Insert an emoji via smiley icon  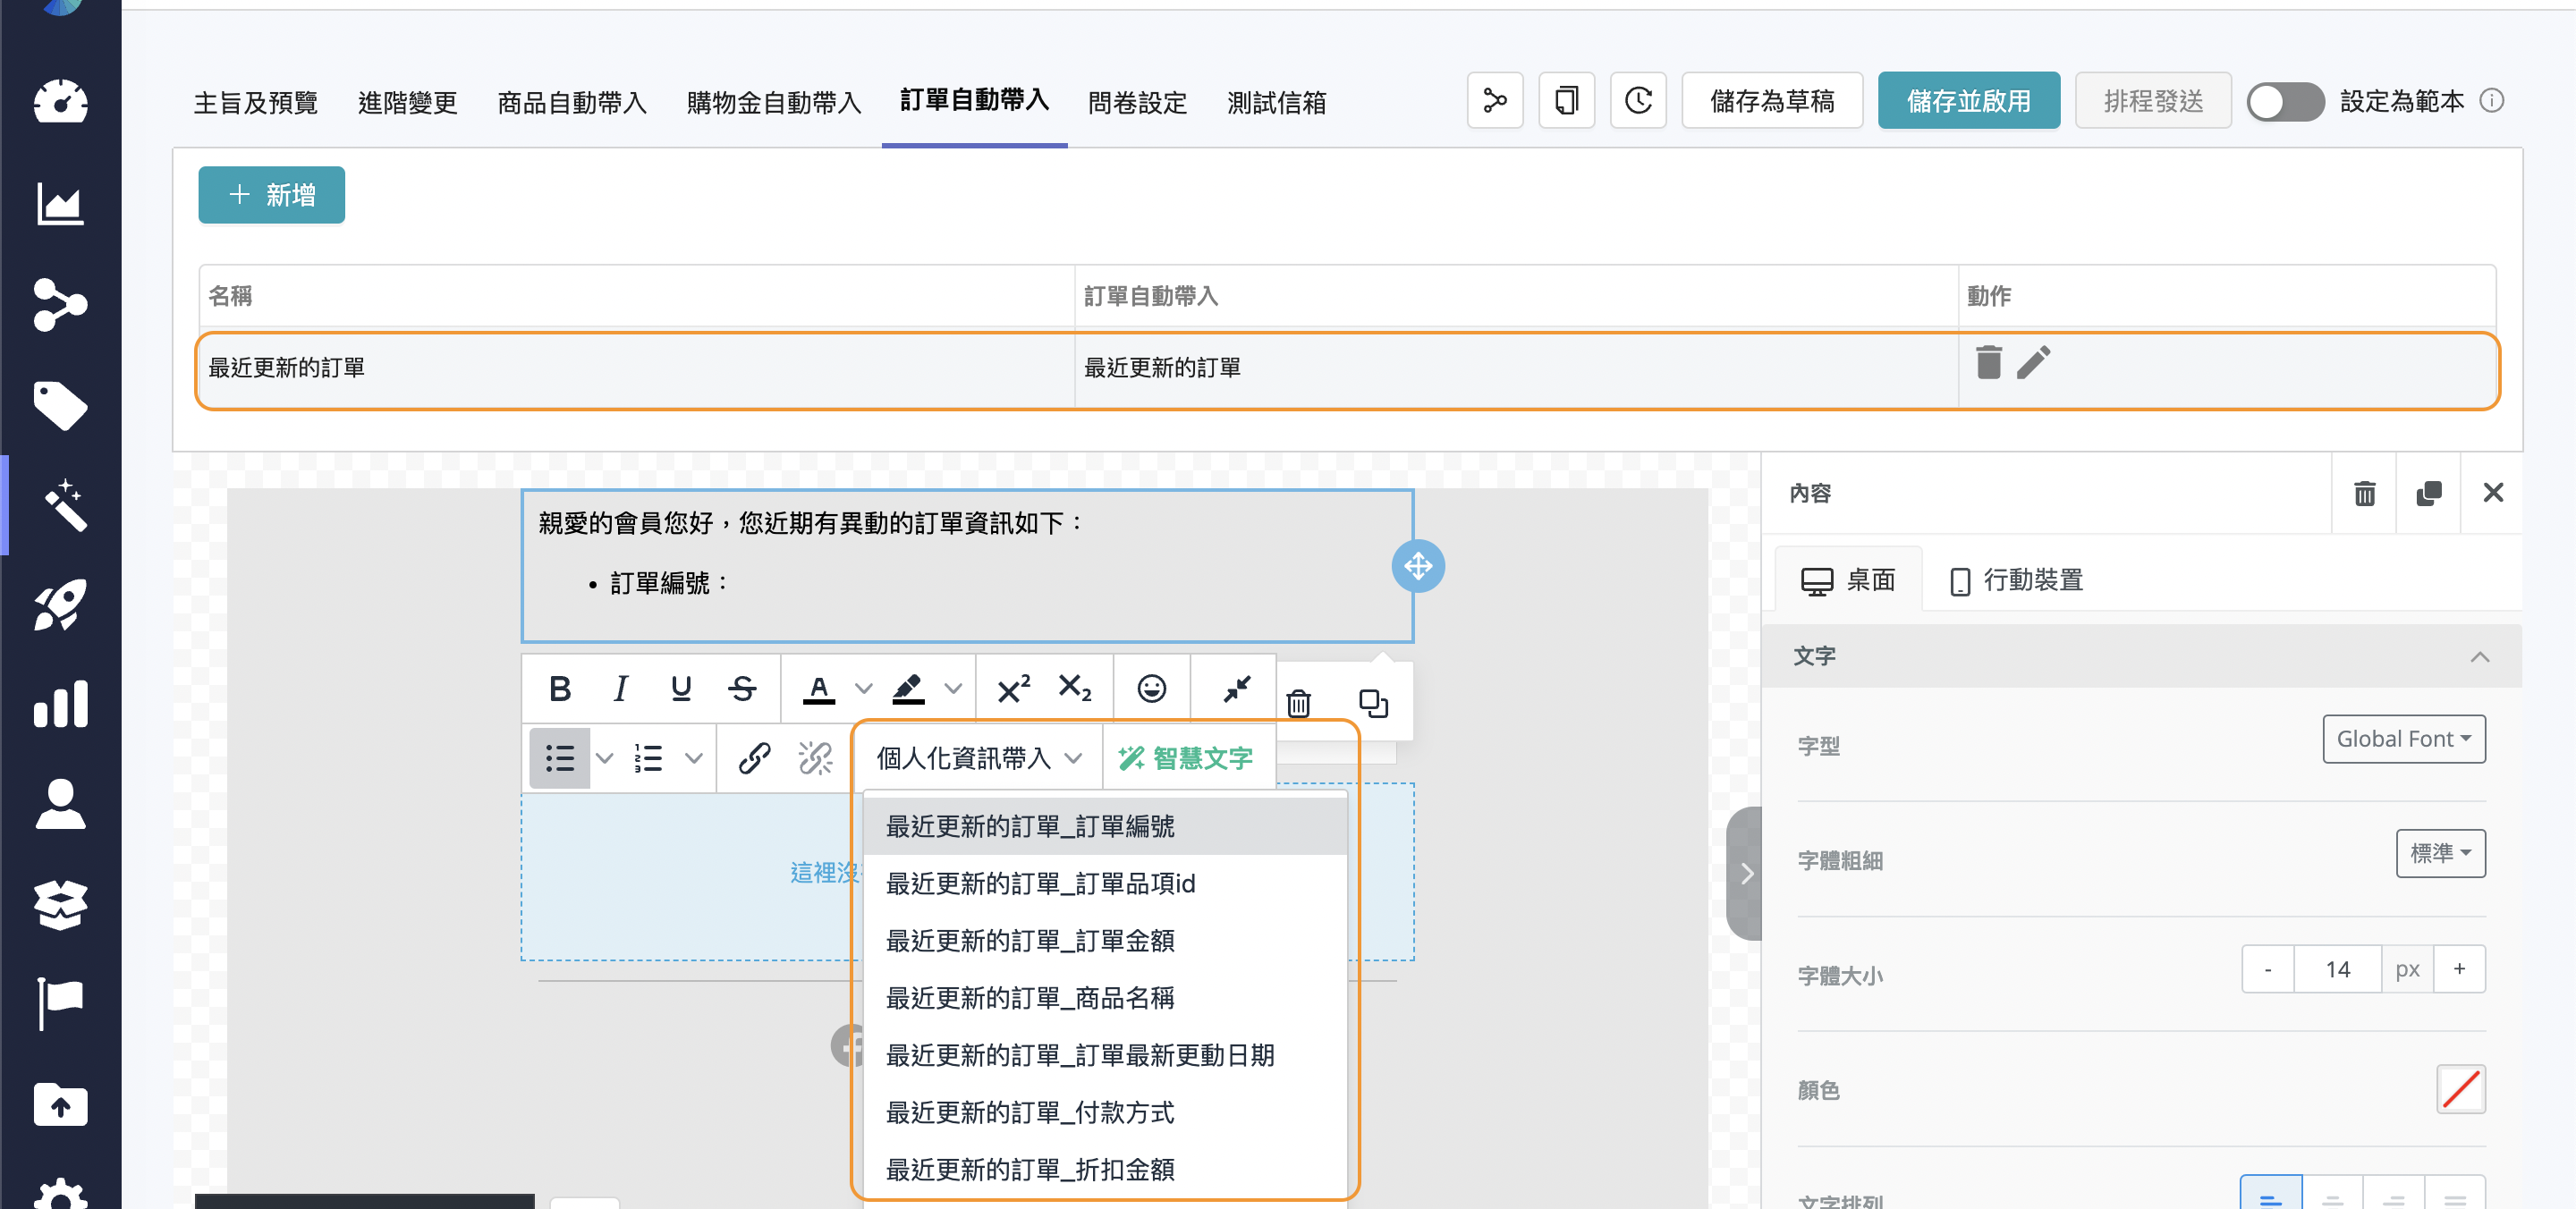[1151, 688]
